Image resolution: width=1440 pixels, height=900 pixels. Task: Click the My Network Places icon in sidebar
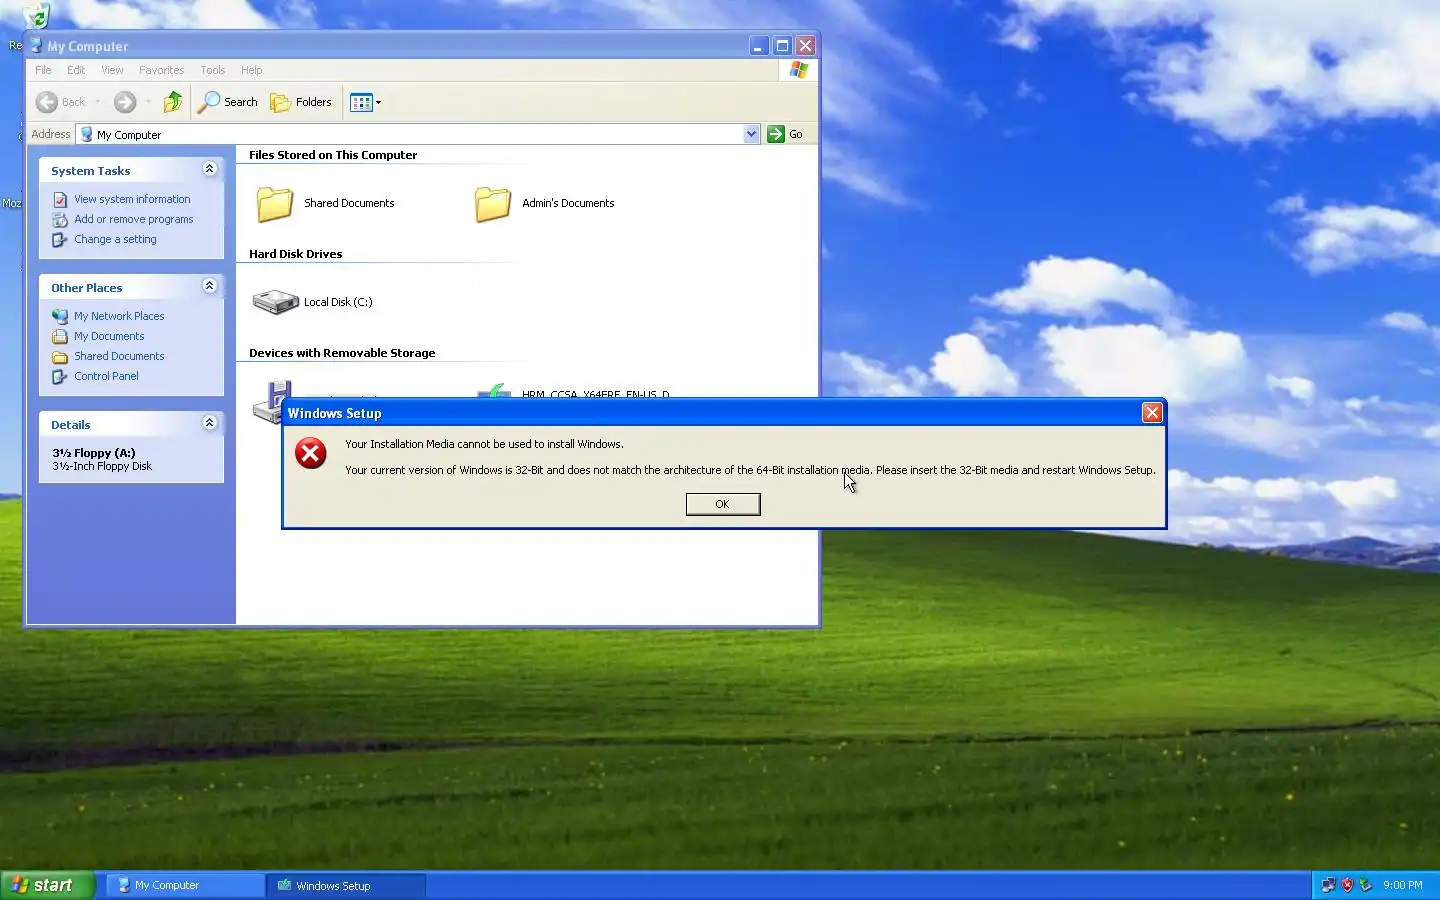click(x=60, y=316)
